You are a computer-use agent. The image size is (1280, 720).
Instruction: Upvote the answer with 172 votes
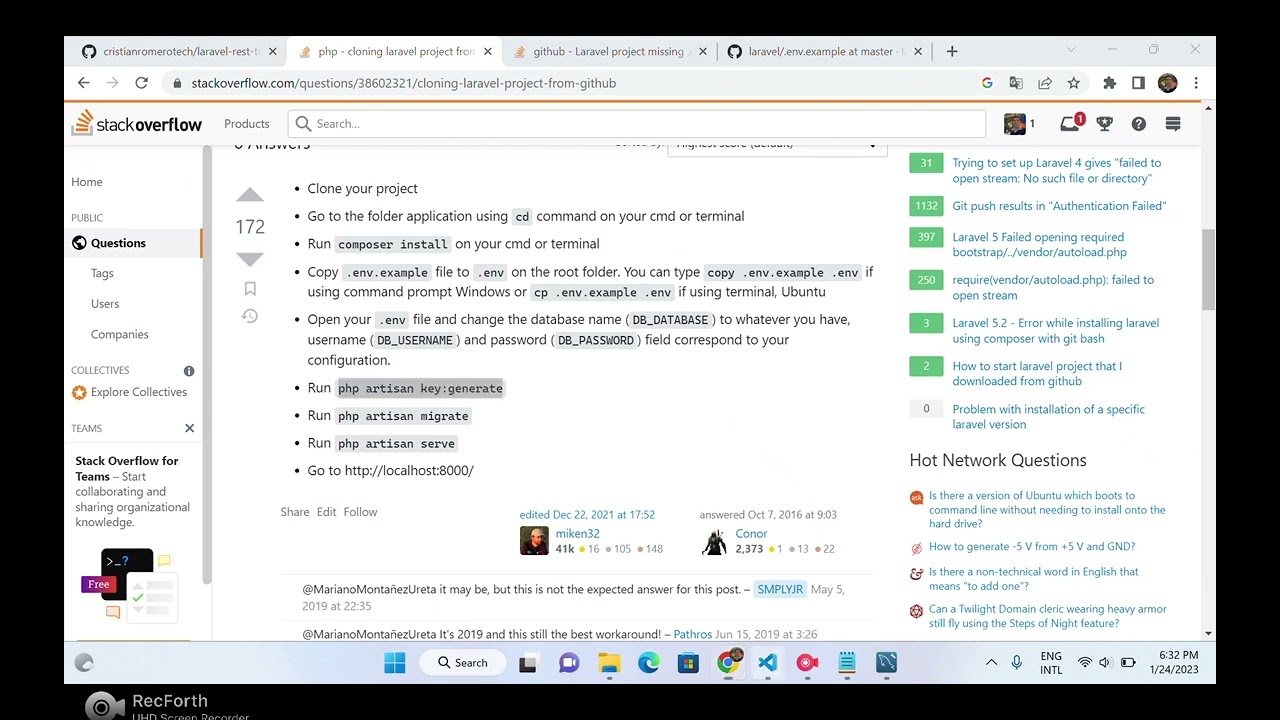tap(250, 196)
